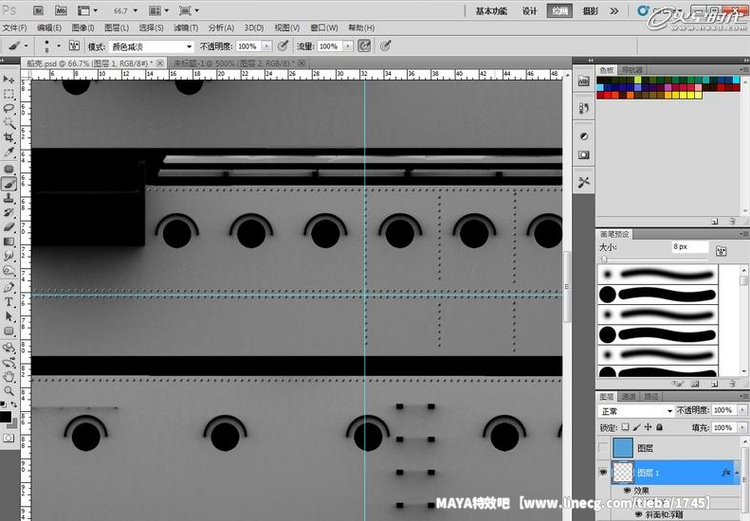Open the Brush panel toggle in options bar
This screenshot has width=750, height=521.
tap(74, 46)
